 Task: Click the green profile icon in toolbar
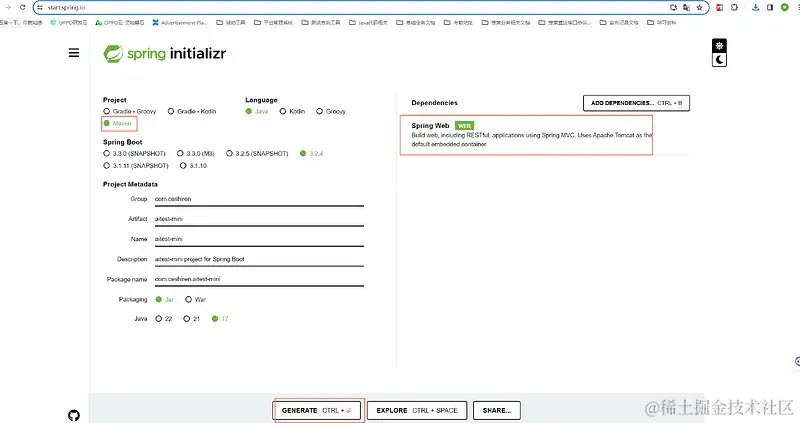click(785, 8)
